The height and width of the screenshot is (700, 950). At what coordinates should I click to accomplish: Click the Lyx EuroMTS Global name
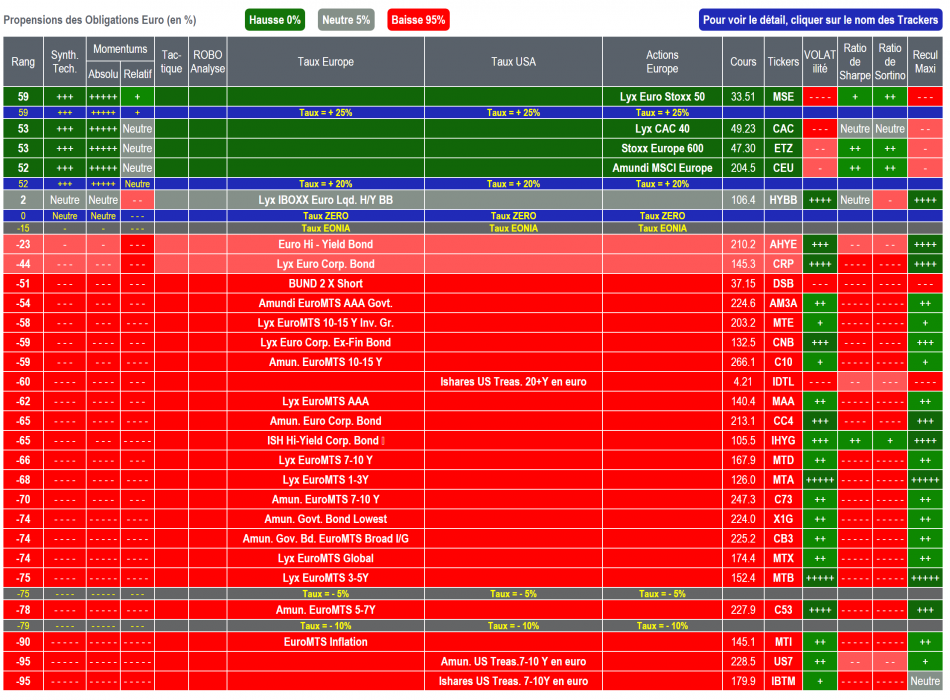[x=326, y=558]
